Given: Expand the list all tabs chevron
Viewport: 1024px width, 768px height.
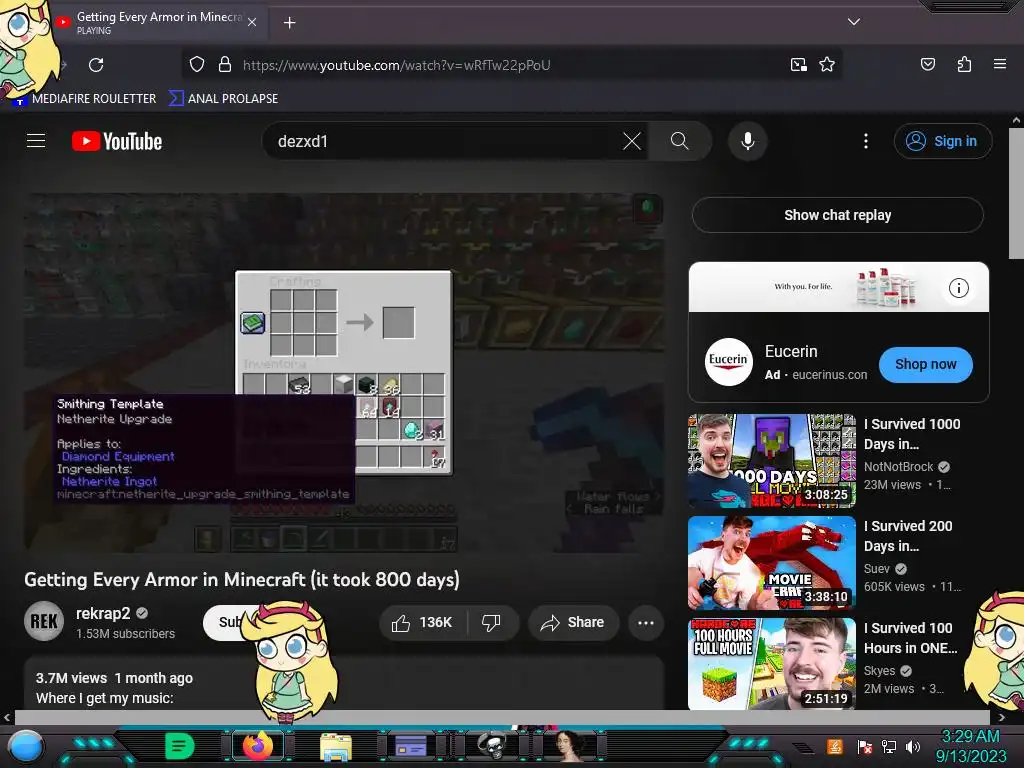Looking at the screenshot, I should [853, 22].
